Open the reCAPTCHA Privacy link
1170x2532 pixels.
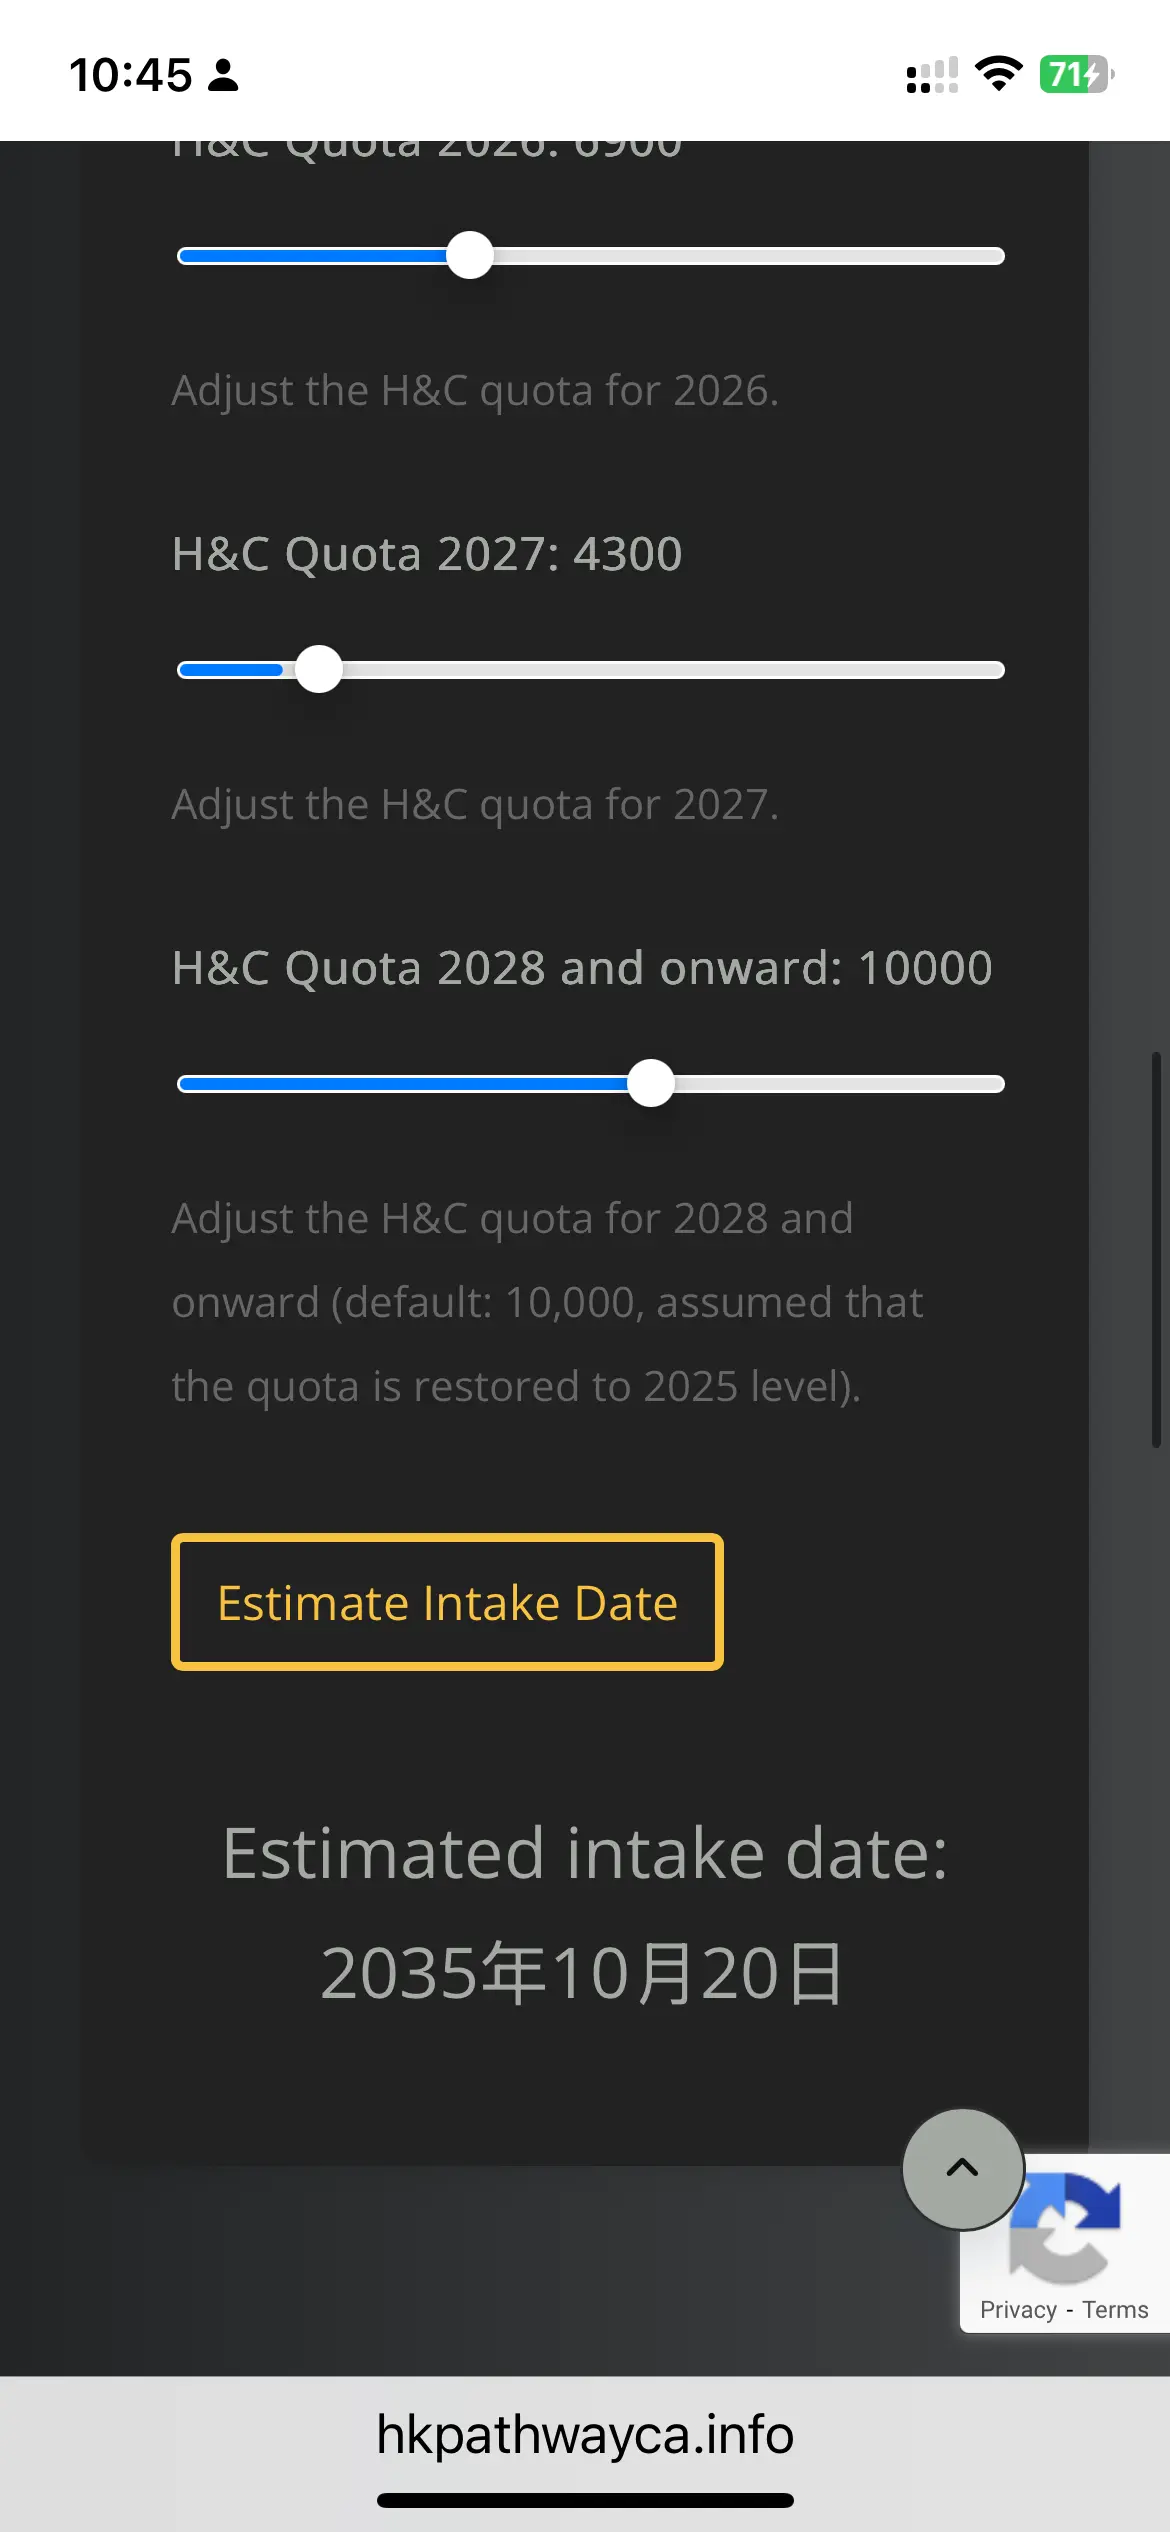[1018, 2310]
